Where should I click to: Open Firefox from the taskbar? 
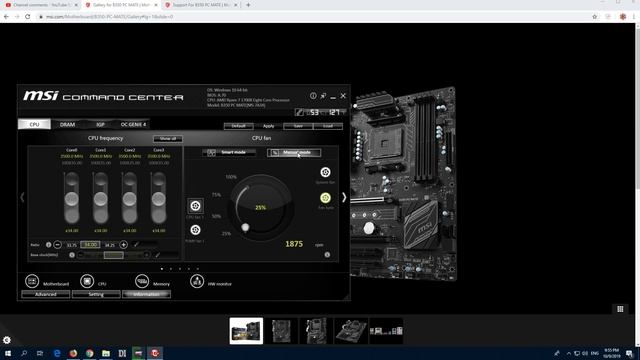73,353
